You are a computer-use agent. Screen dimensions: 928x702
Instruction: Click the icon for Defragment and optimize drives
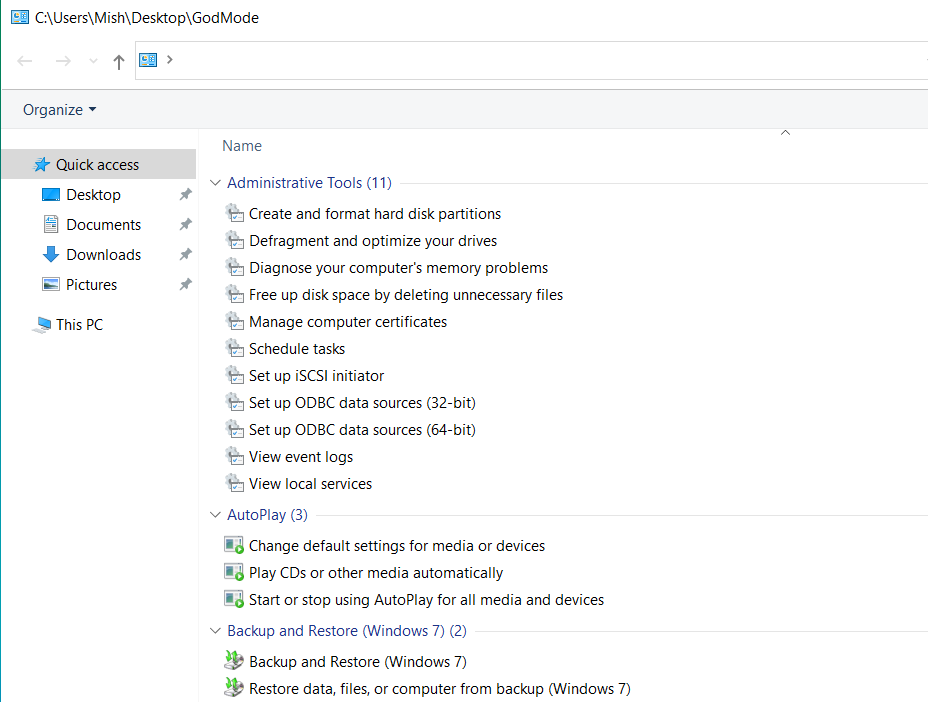(x=234, y=241)
